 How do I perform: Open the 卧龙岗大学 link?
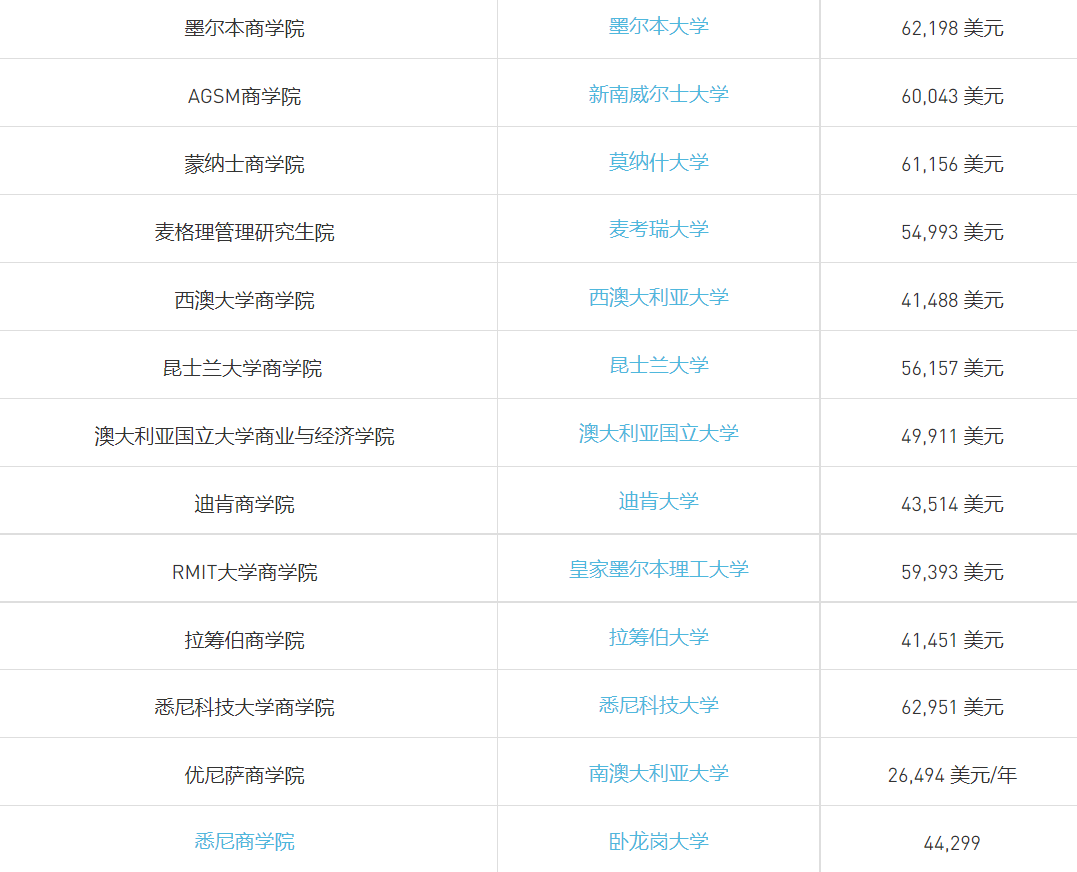(658, 841)
